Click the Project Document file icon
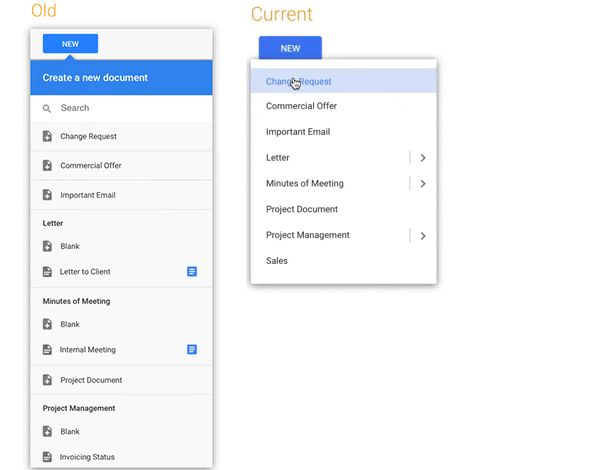The image size is (600, 470). 47,380
